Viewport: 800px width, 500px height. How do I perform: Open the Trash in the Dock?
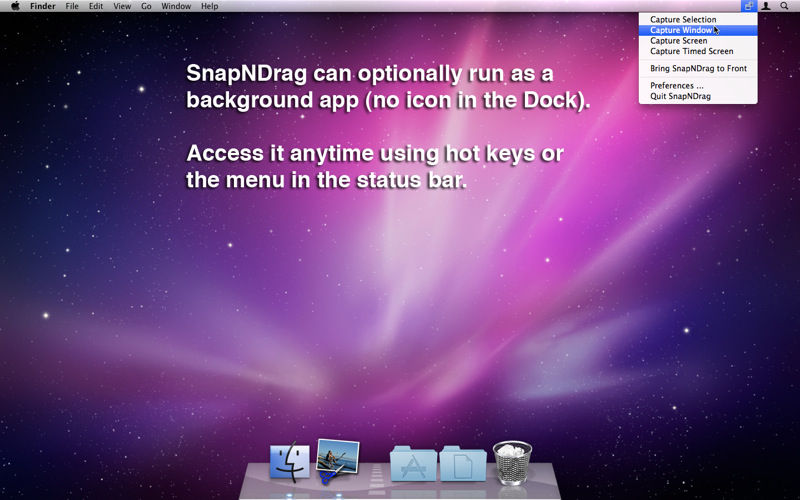tap(512, 463)
